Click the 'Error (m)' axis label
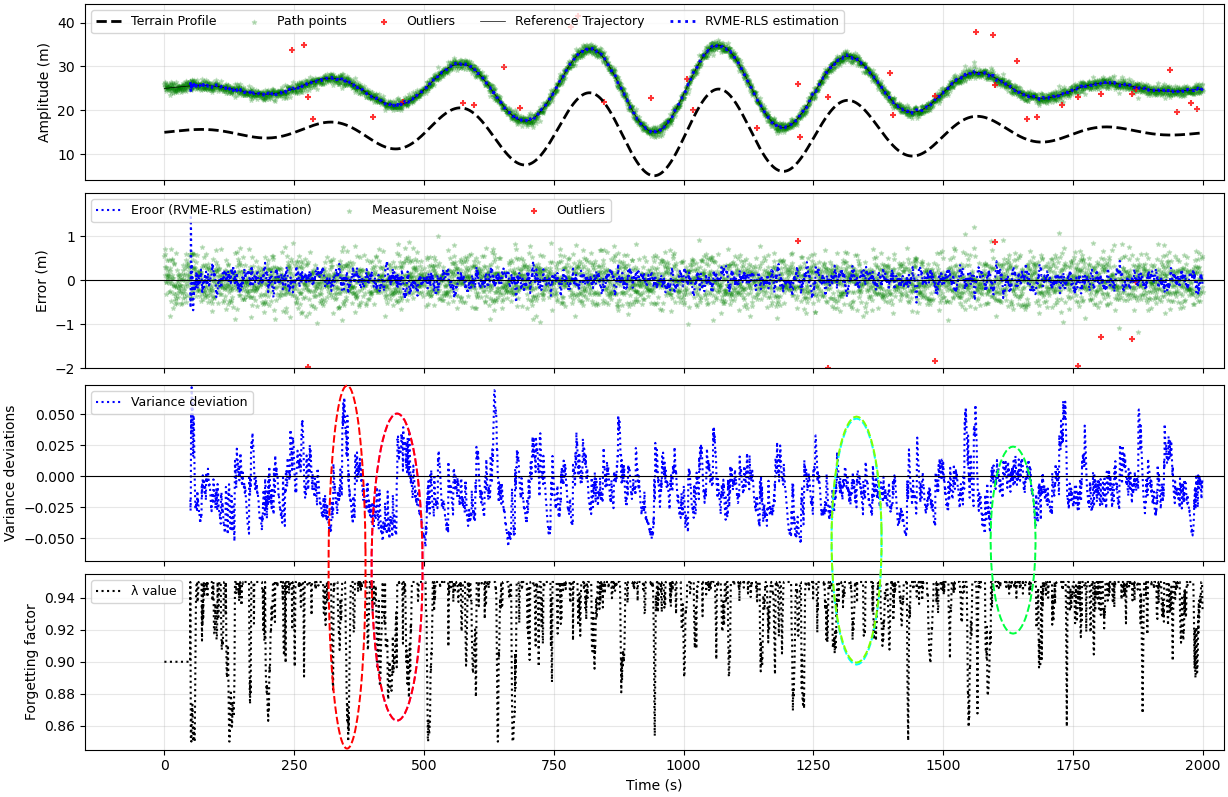Viewport: 1228px width, 797px height. click(x=42, y=281)
